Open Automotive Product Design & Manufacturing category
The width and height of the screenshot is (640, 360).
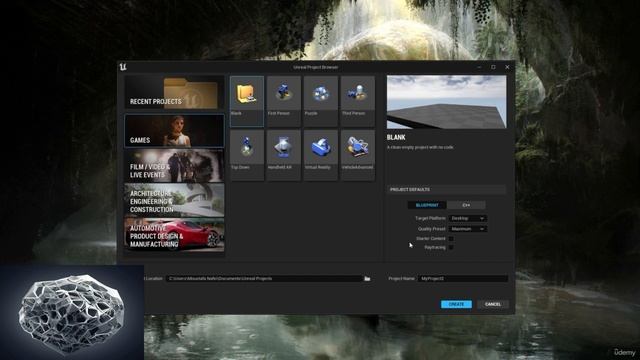(x=174, y=235)
